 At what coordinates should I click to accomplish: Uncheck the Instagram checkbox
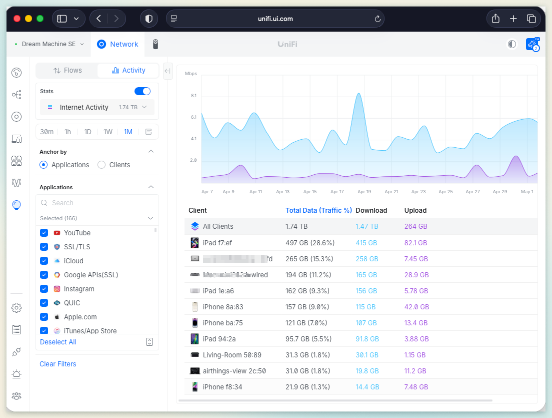pyautogui.click(x=44, y=289)
